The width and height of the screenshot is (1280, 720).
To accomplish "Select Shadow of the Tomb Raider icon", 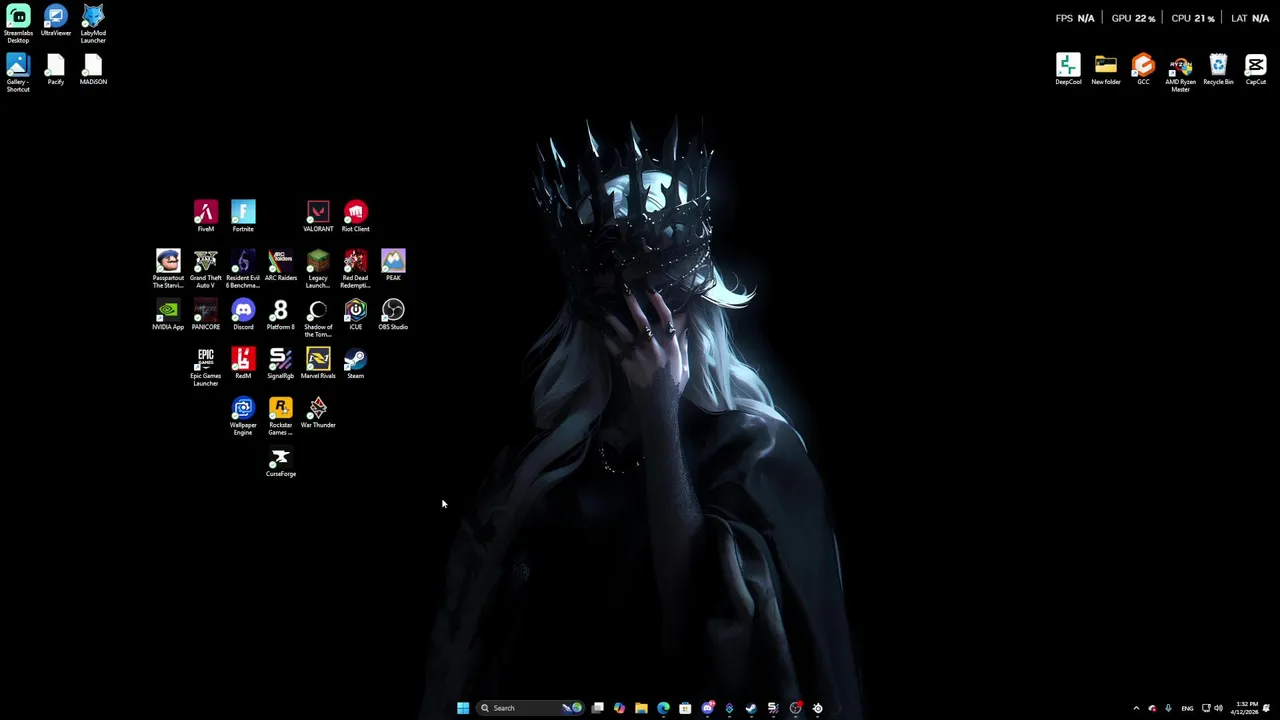I will (x=318, y=318).
